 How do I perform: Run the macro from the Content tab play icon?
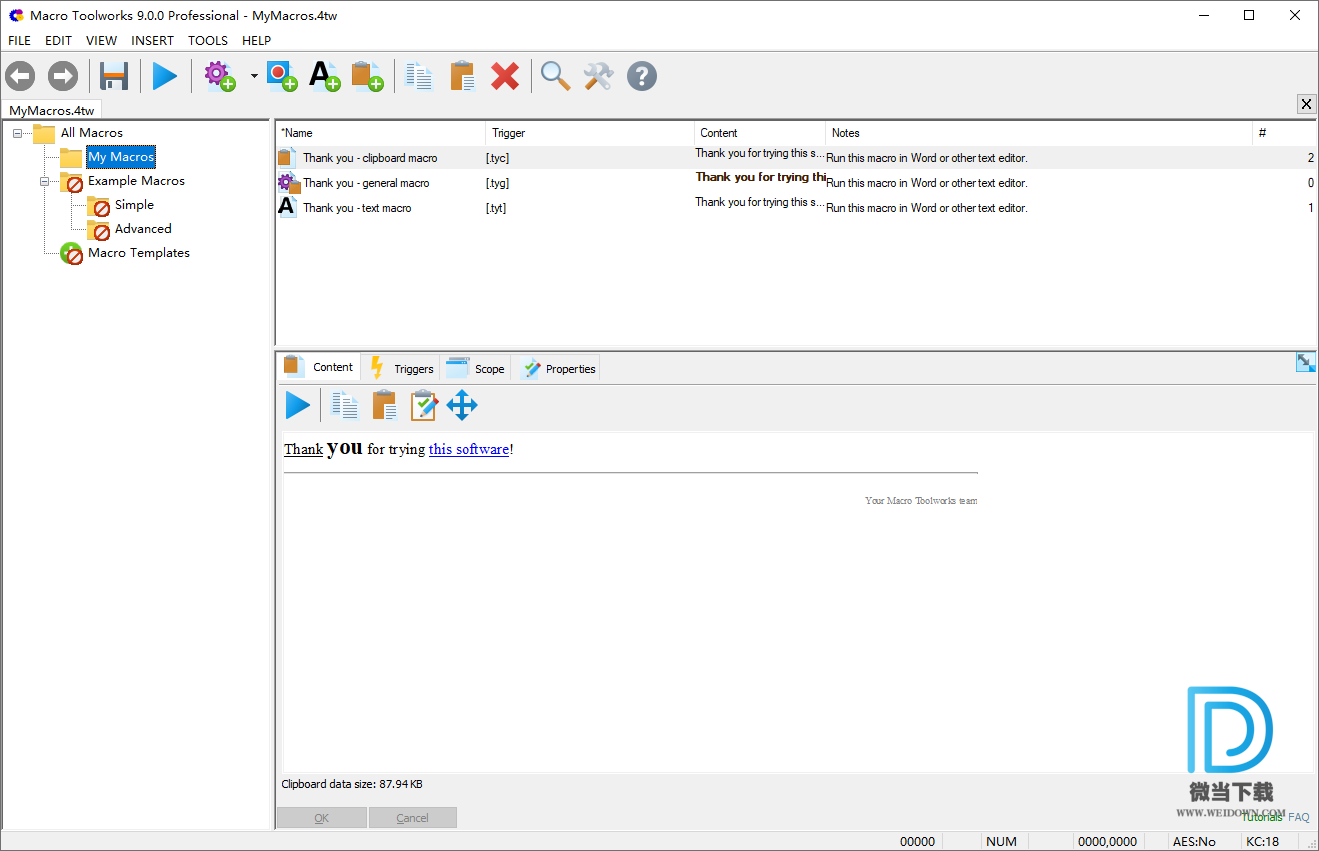[298, 405]
